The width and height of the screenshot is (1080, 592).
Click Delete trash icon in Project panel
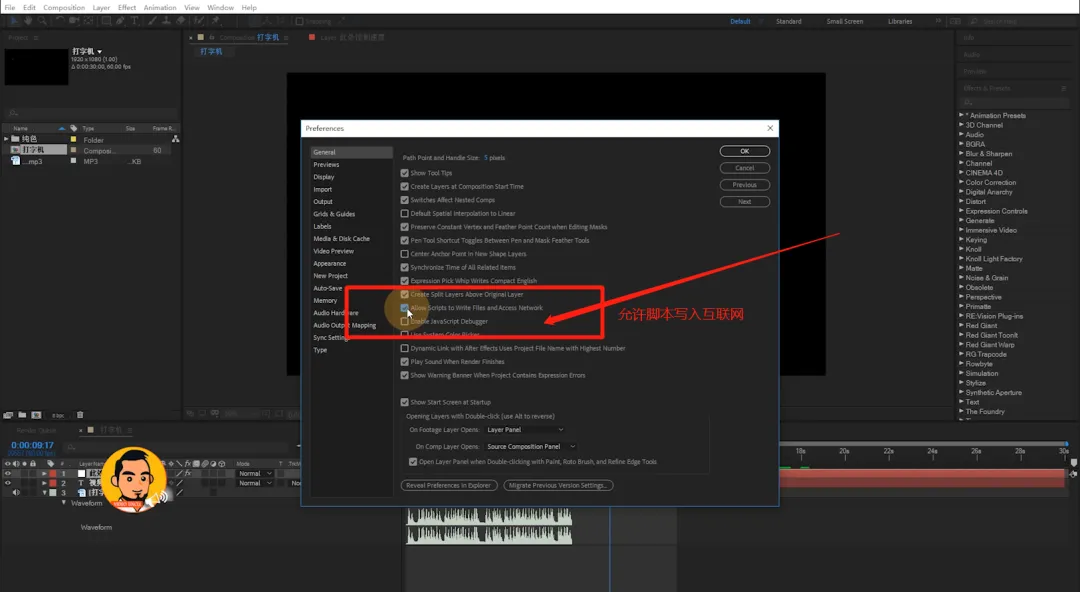(80, 415)
